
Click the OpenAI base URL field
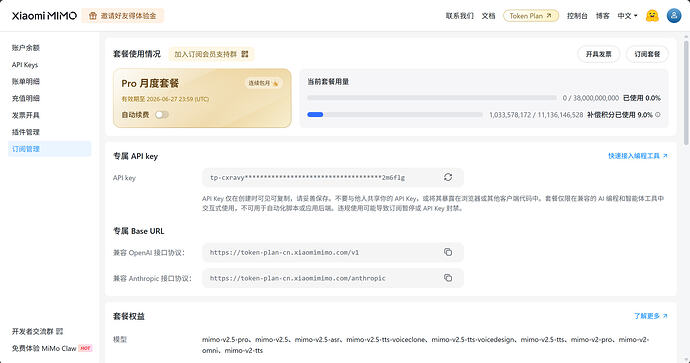(333, 253)
